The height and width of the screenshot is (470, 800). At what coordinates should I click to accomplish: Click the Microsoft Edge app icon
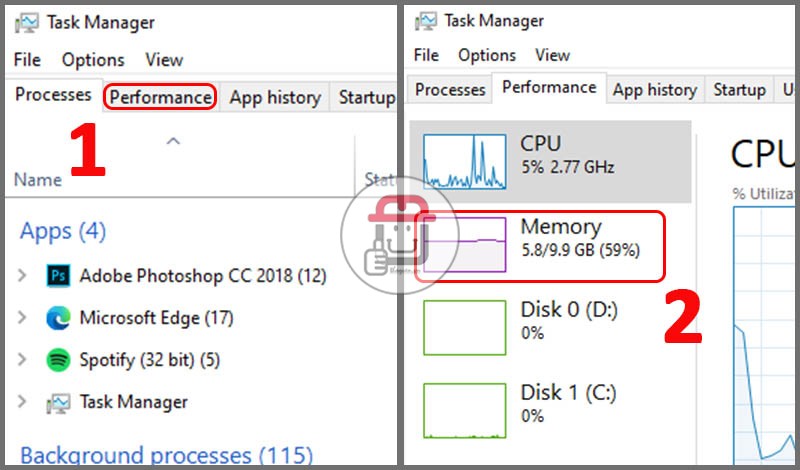coord(58,318)
